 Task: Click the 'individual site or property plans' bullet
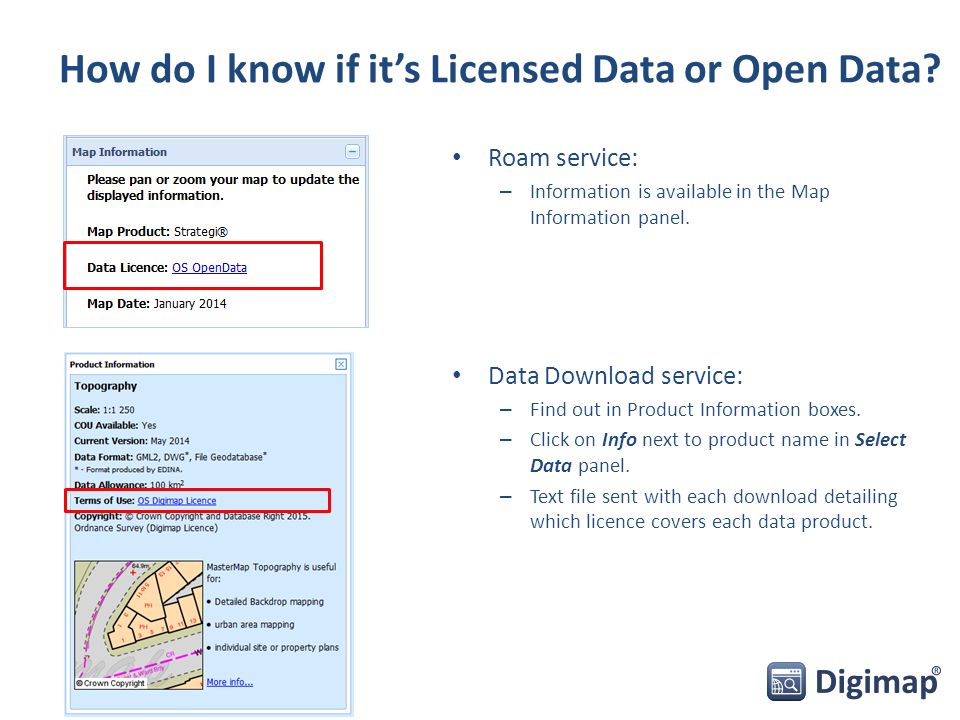272,647
